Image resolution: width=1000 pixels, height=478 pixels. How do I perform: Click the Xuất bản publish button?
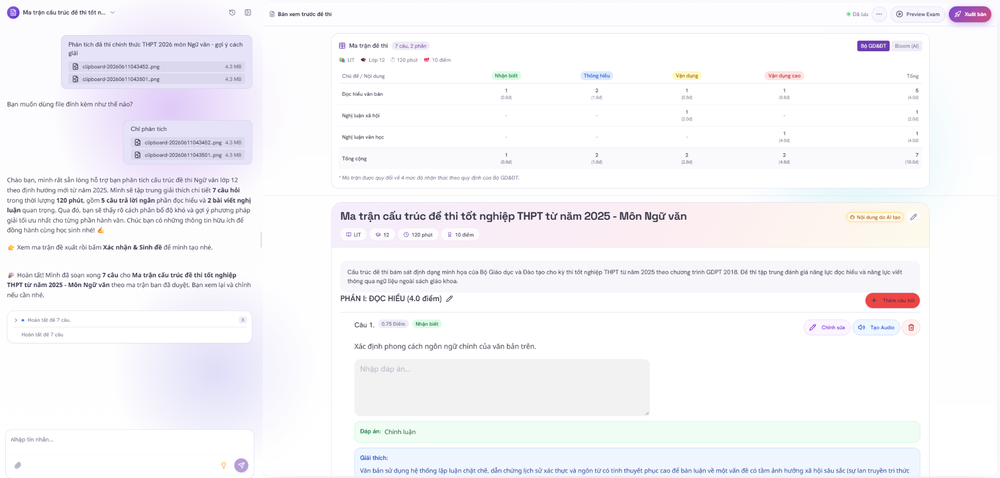coord(969,14)
